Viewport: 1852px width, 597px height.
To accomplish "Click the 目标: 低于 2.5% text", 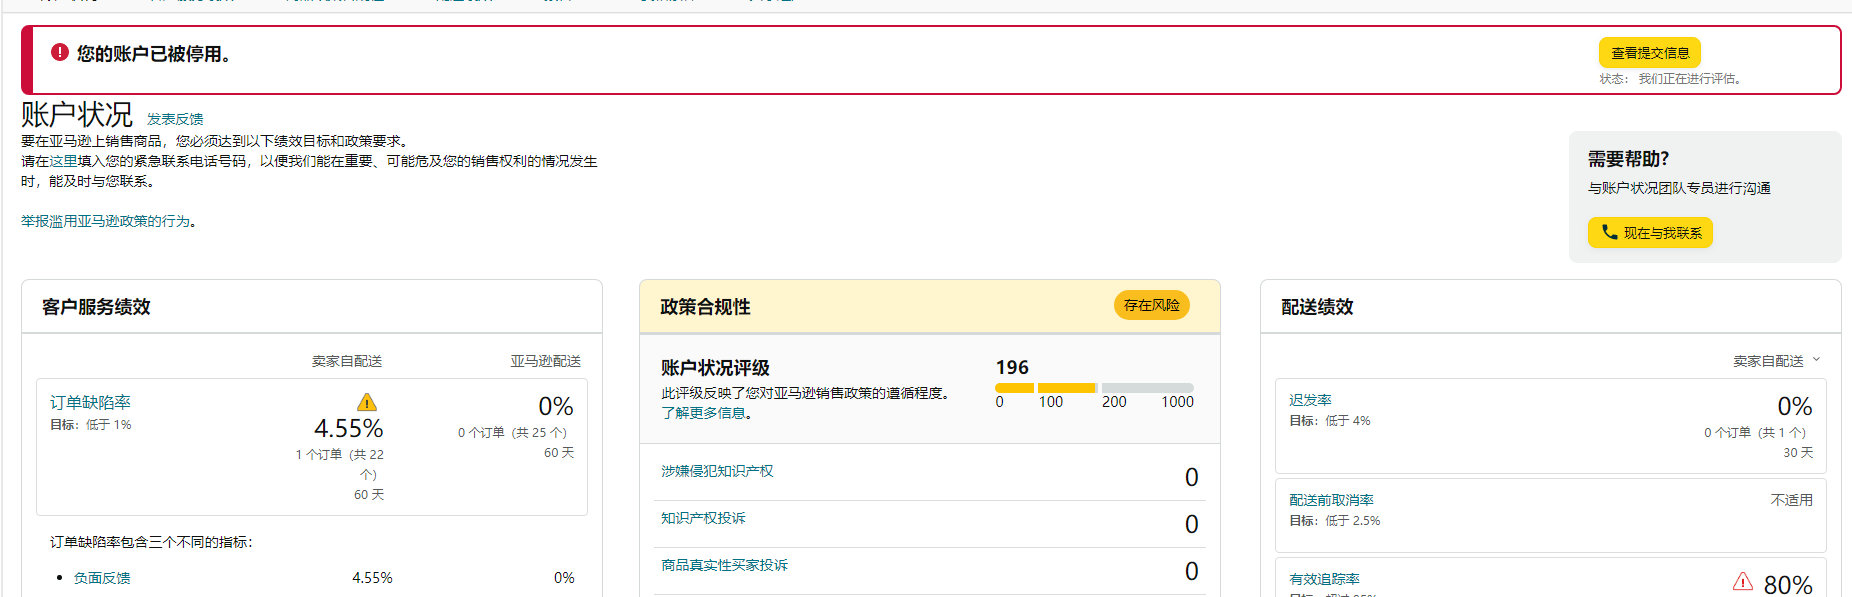I will pyautogui.click(x=1335, y=521).
